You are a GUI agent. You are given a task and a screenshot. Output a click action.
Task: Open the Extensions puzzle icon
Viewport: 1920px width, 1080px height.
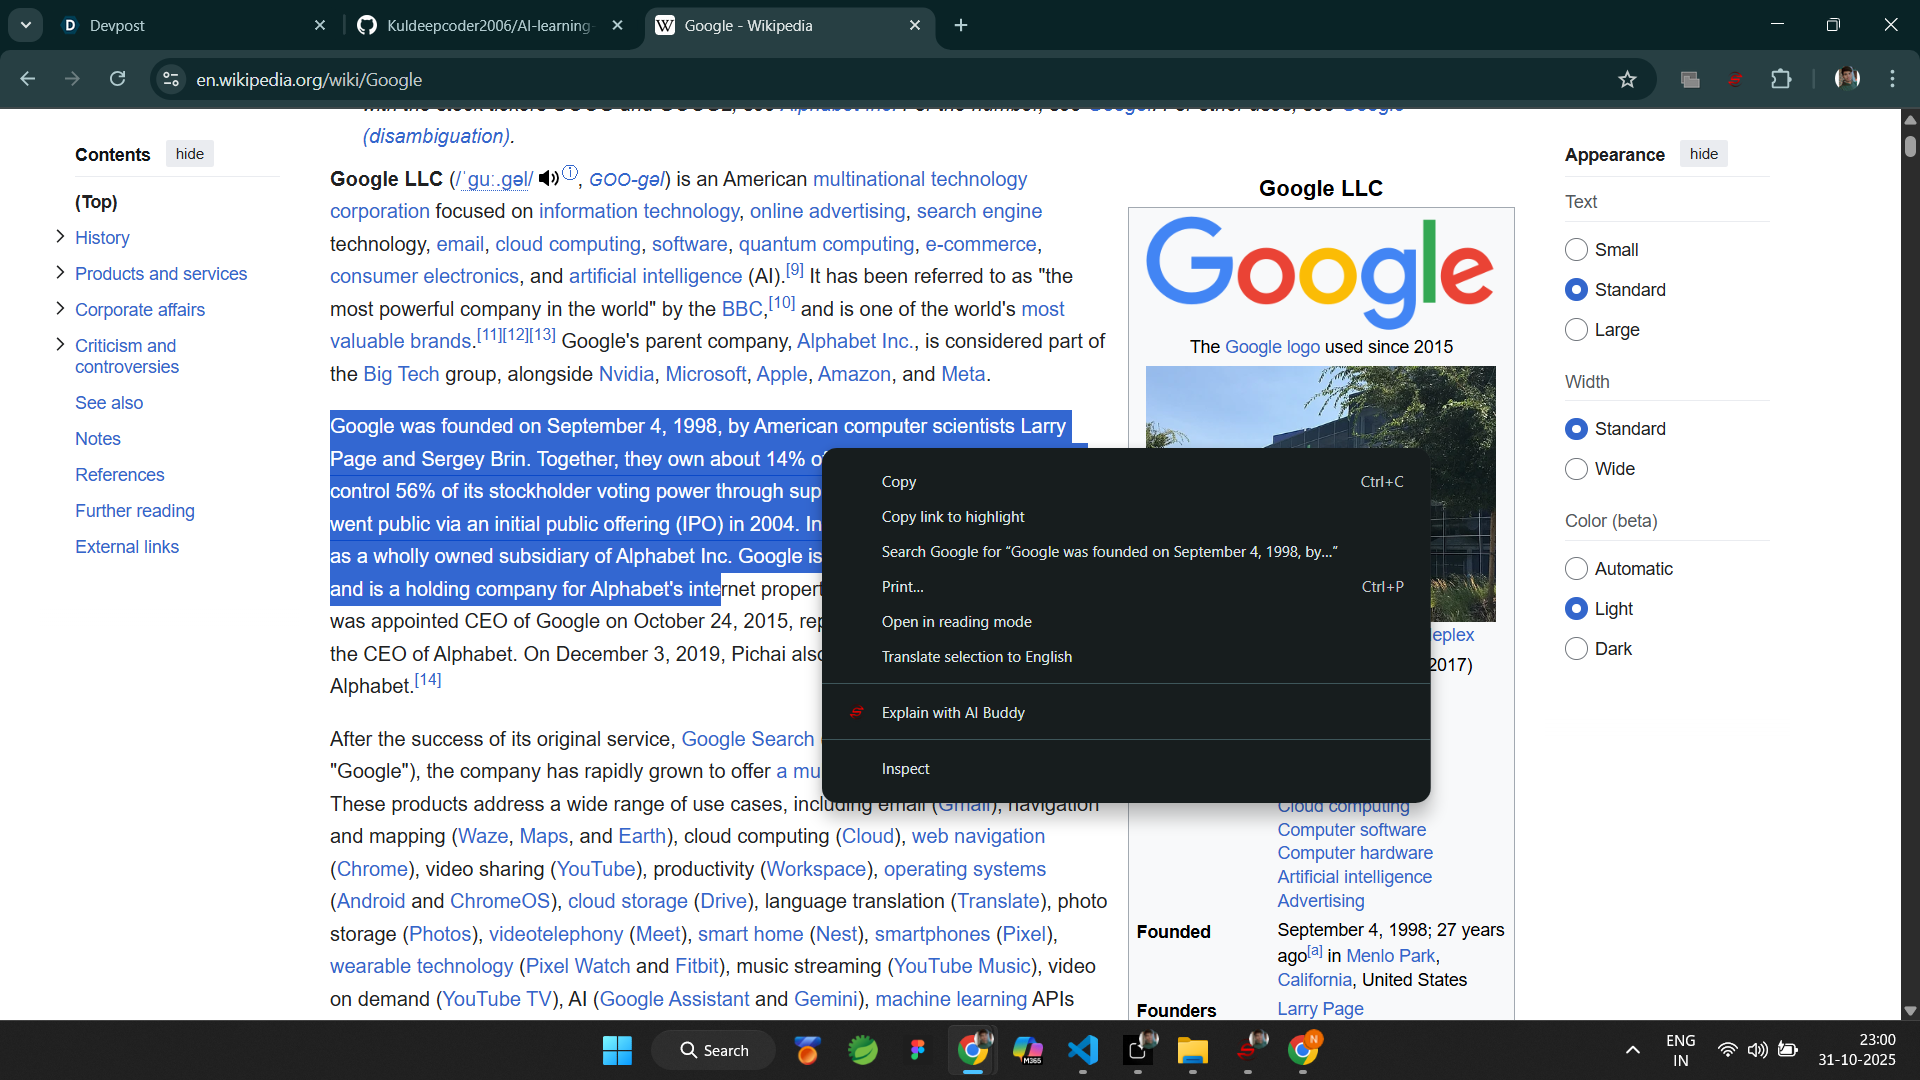1781,79
